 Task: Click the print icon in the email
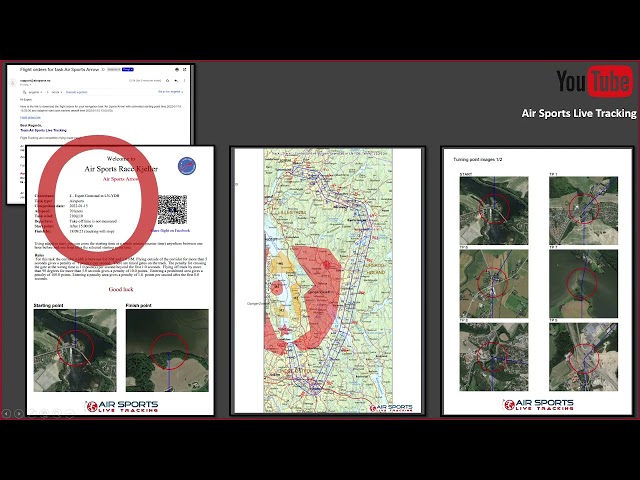(177, 69)
